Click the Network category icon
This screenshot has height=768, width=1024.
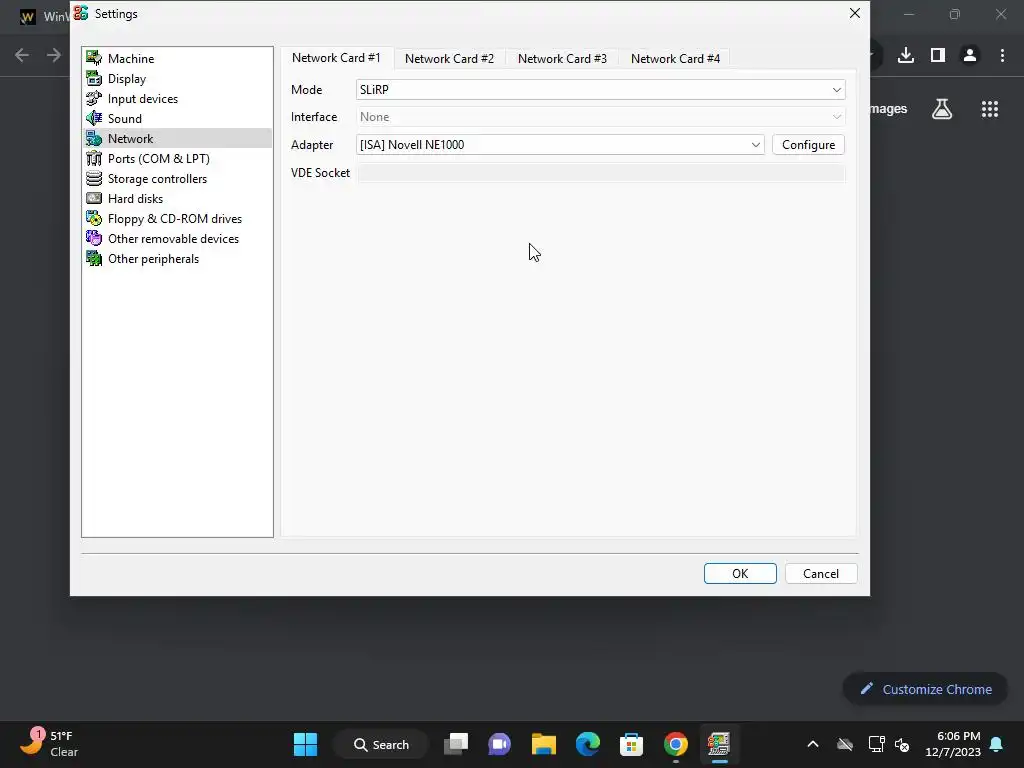(x=94, y=138)
